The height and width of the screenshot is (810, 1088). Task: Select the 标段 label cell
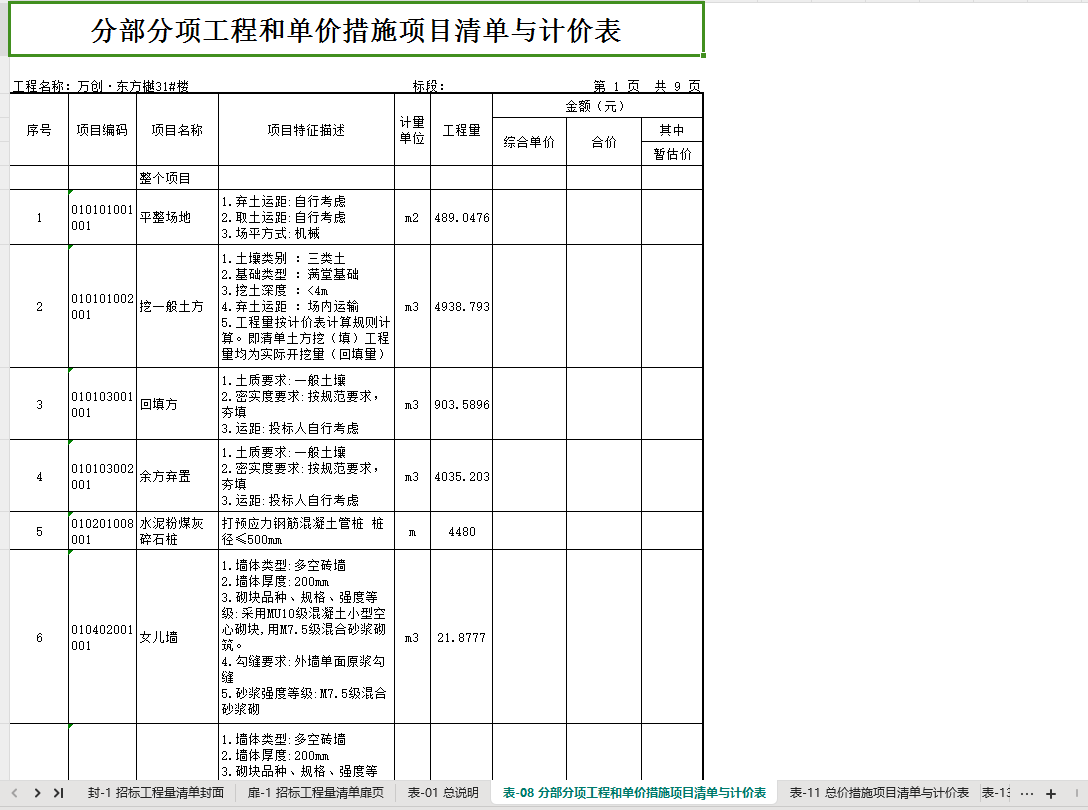428,86
